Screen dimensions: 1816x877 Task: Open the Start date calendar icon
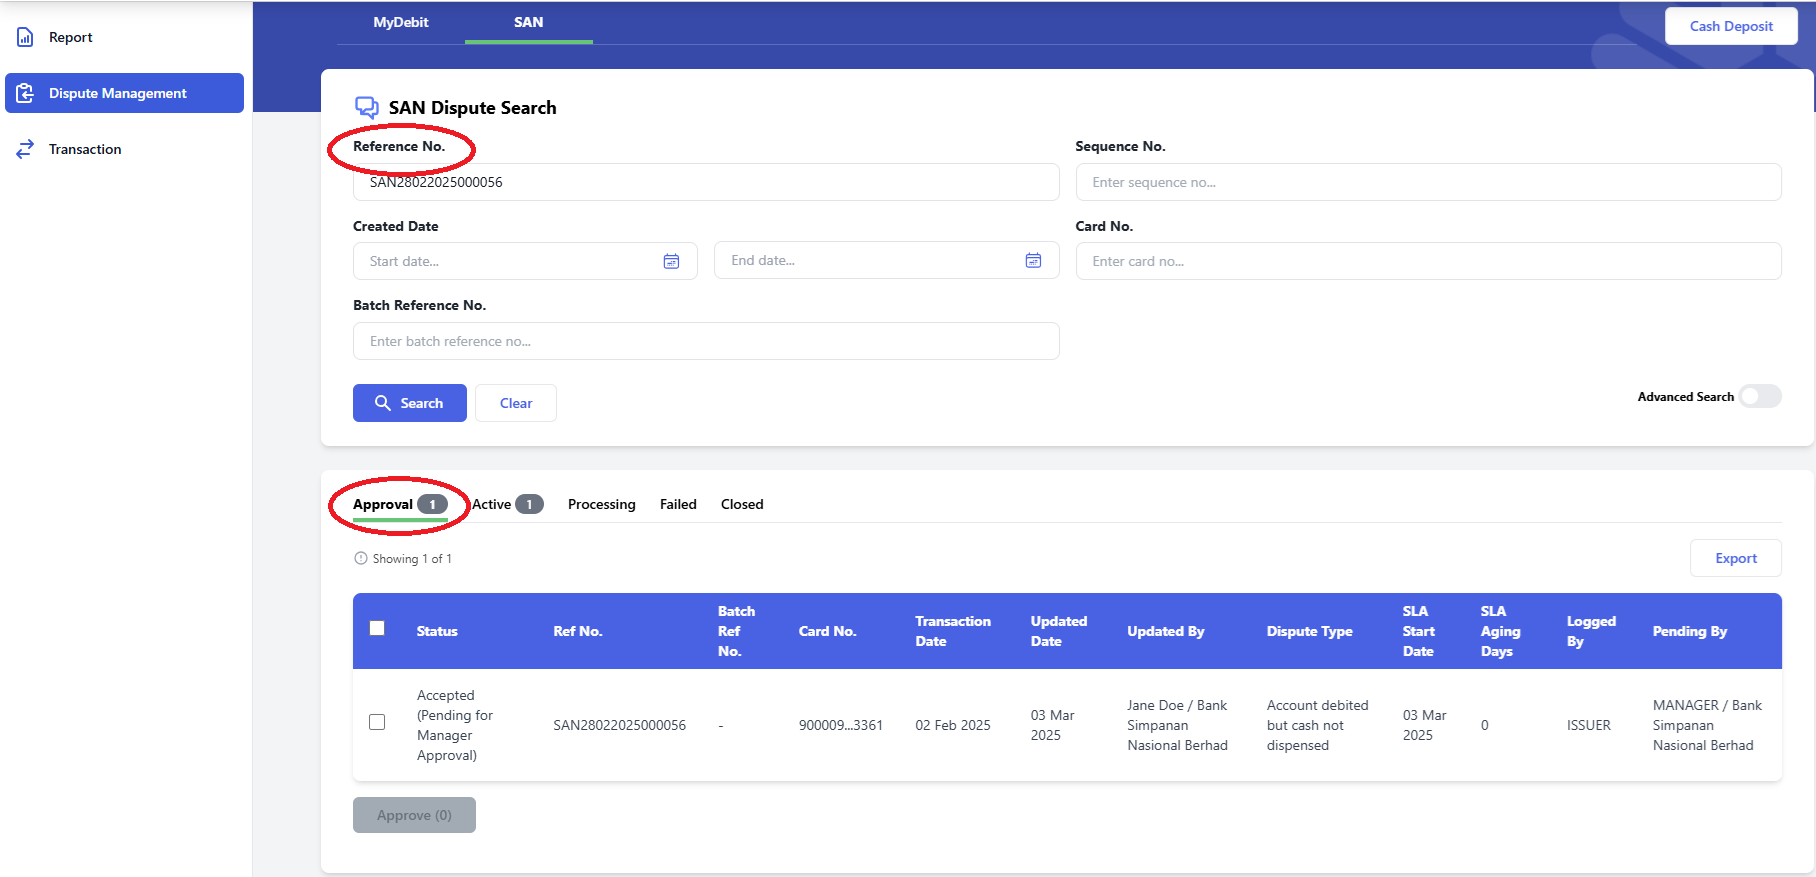pyautogui.click(x=672, y=261)
